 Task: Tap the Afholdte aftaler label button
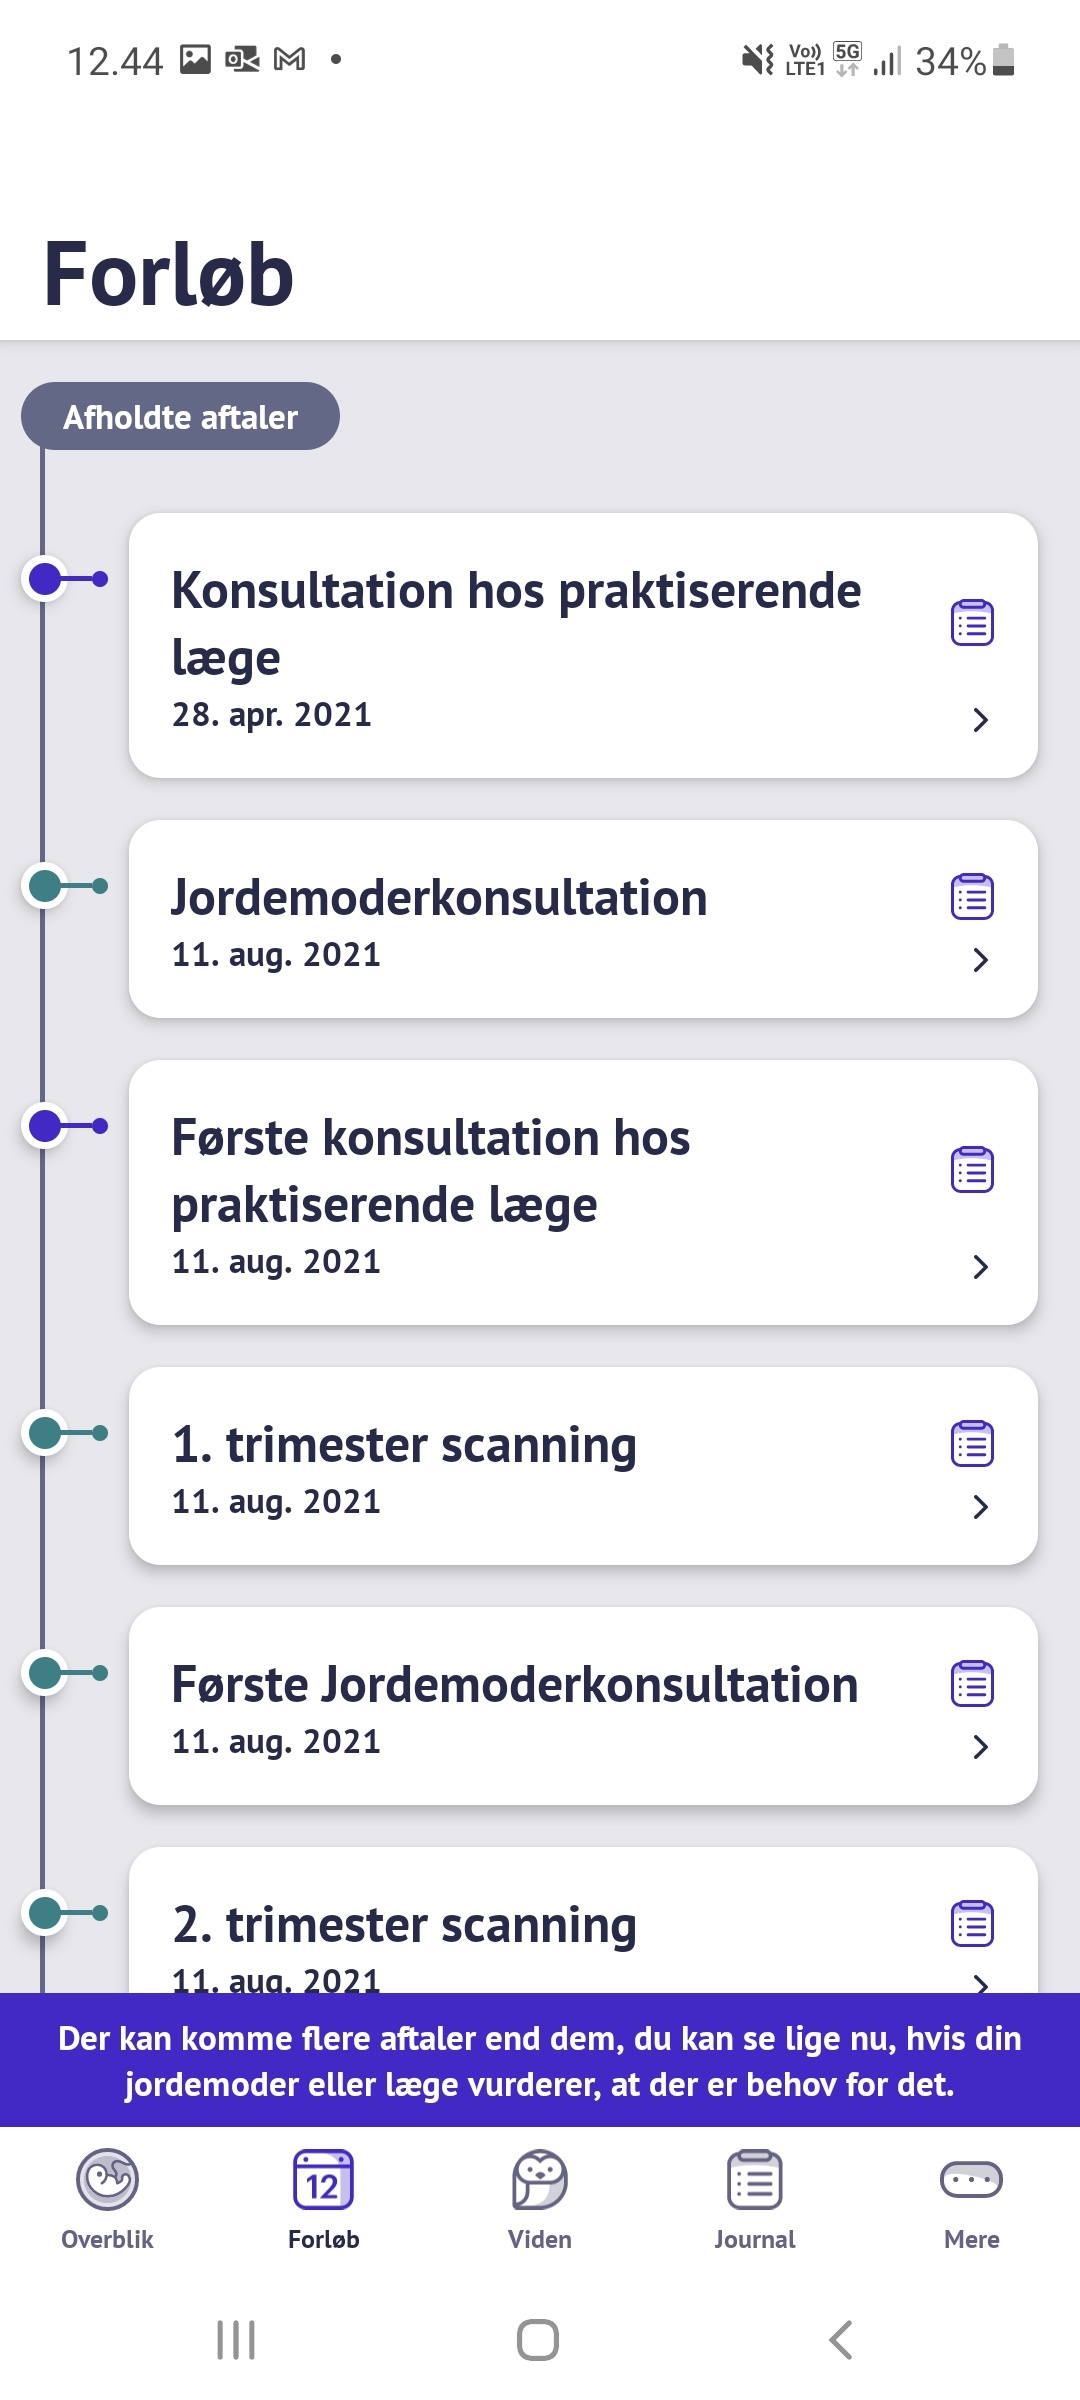[x=180, y=416]
